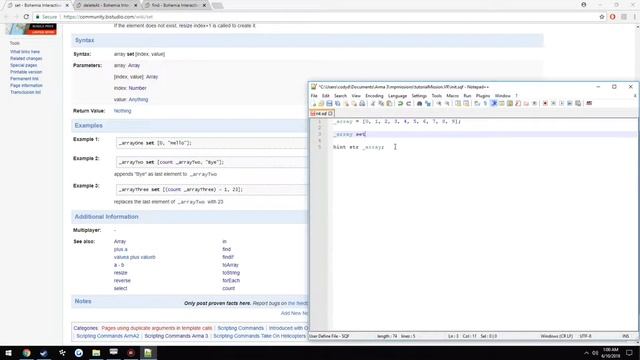The image size is (640, 360).
Task: Click the Redo icon in Notepad++ toolbar
Action: (409, 103)
